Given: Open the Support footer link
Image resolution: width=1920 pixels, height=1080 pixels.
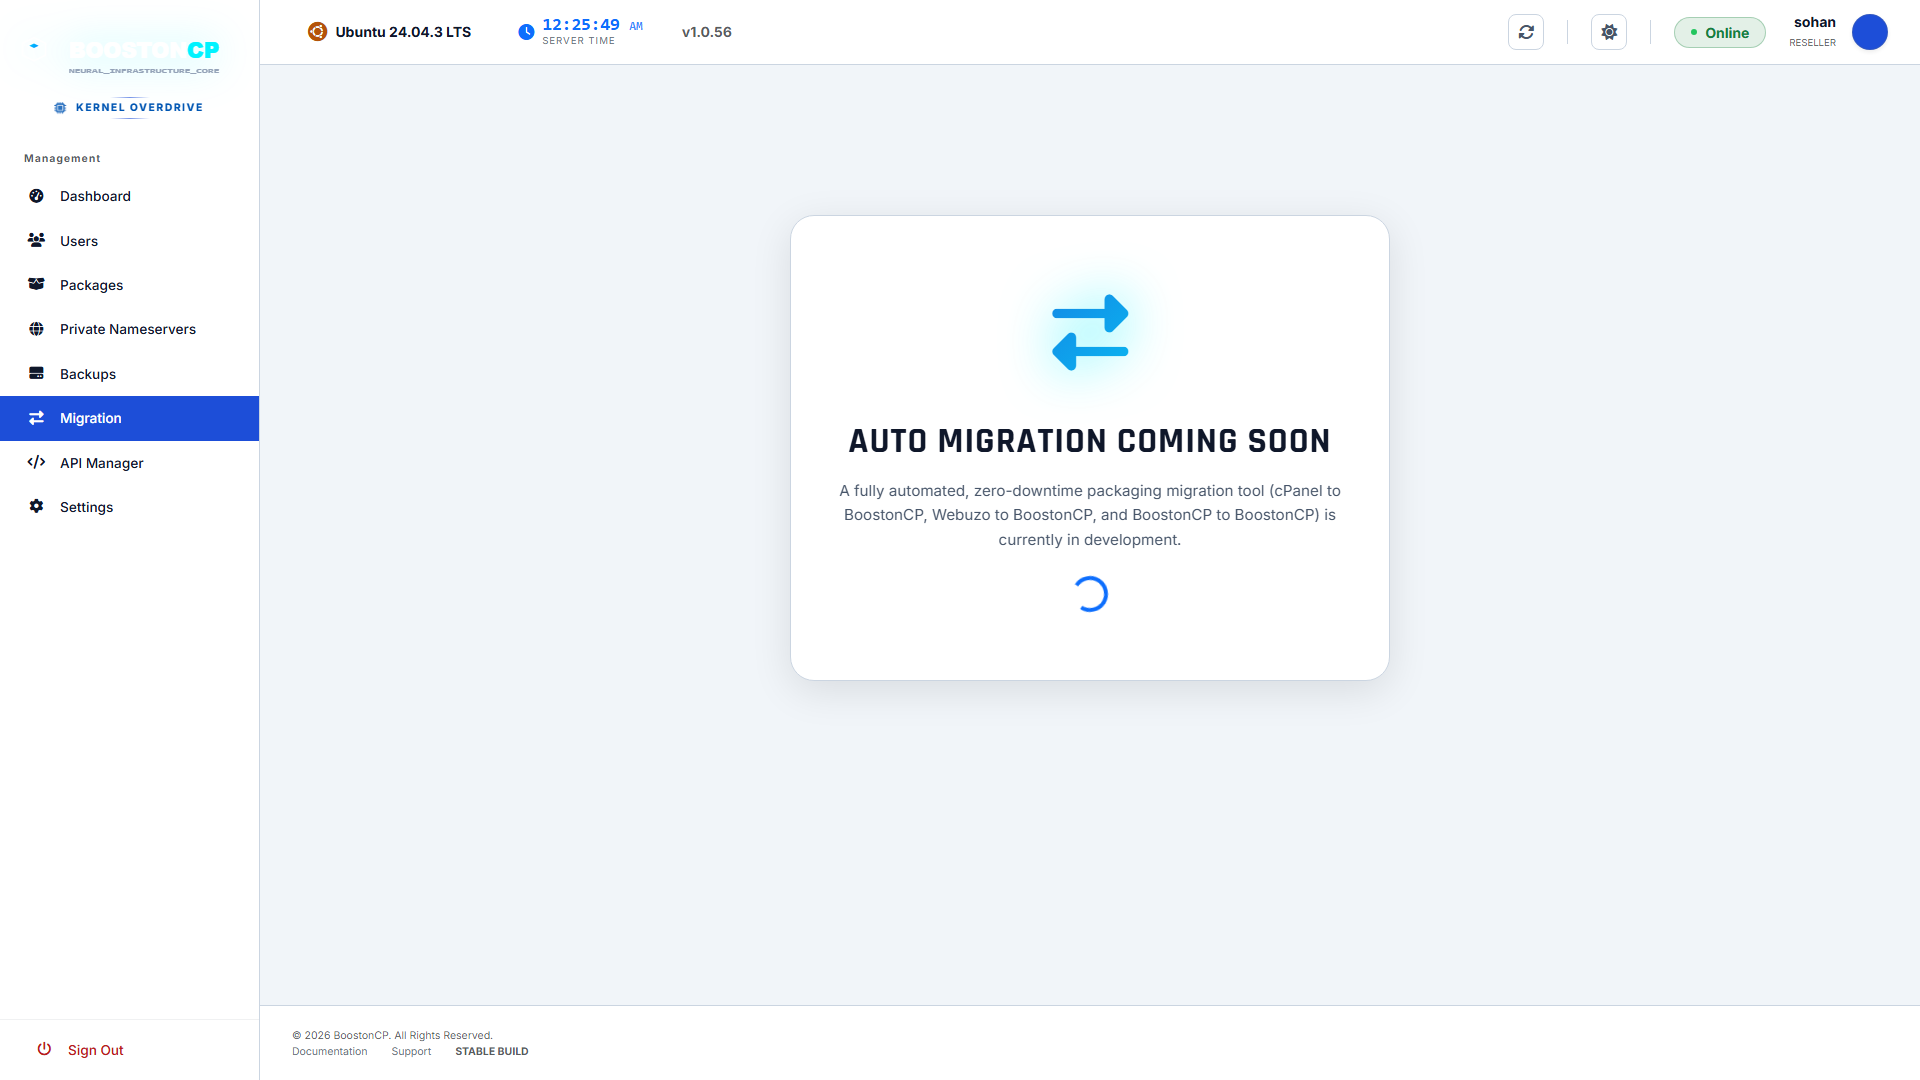Looking at the screenshot, I should (411, 1051).
